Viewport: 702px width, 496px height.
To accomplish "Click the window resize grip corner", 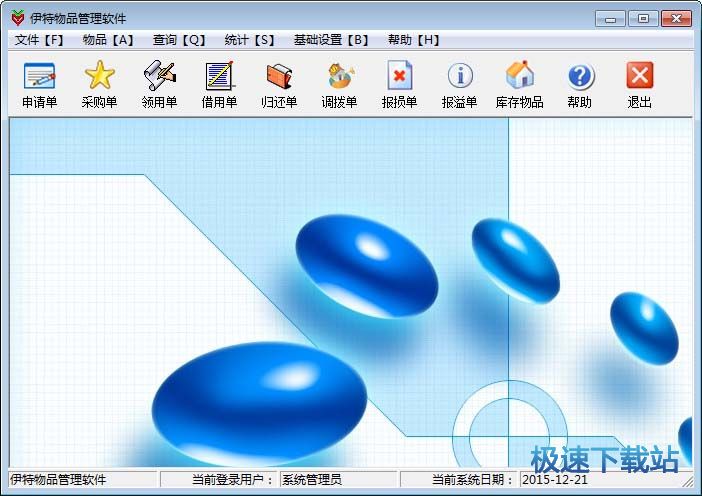I will pos(687,482).
